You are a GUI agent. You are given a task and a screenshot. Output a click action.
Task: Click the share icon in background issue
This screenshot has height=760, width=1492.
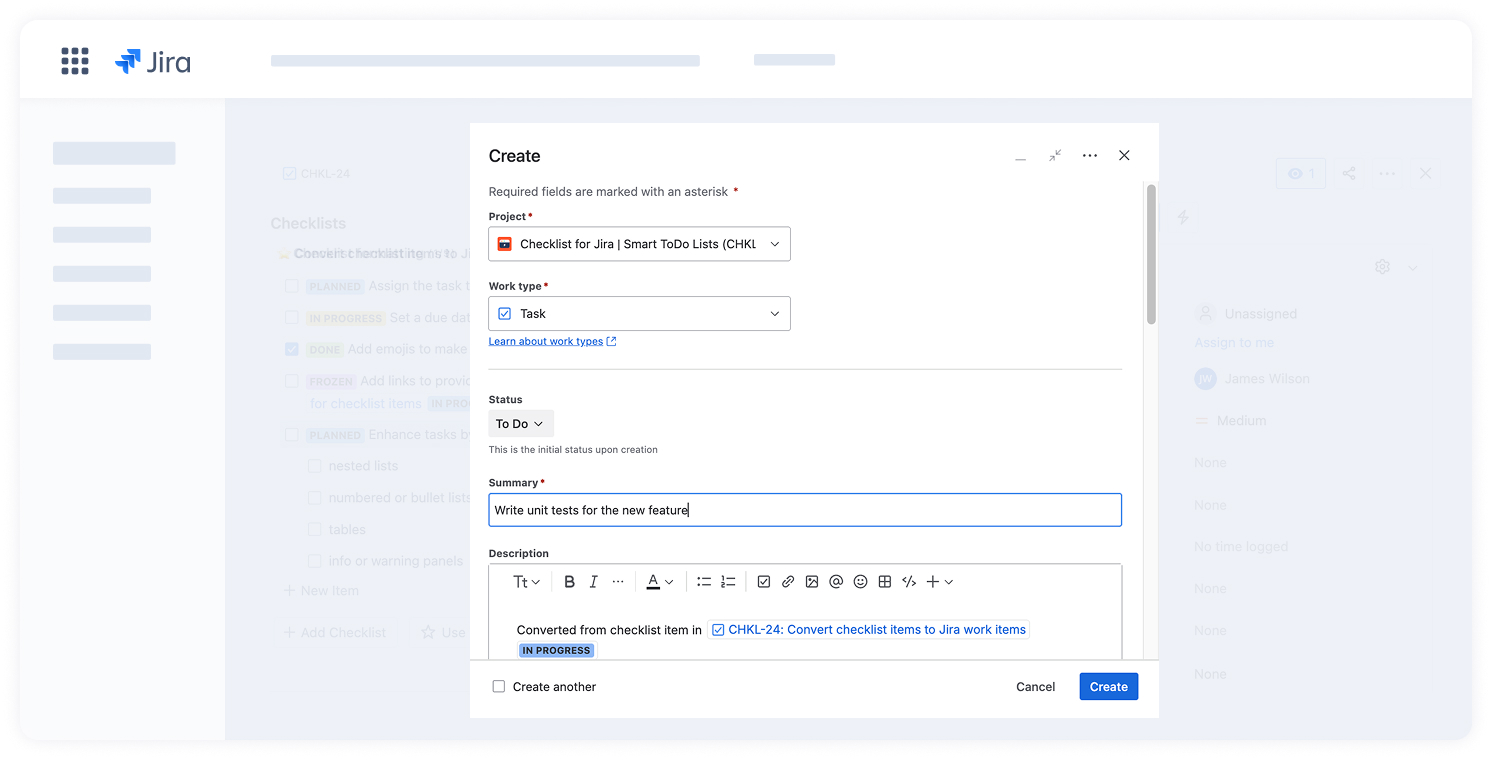tap(1349, 174)
